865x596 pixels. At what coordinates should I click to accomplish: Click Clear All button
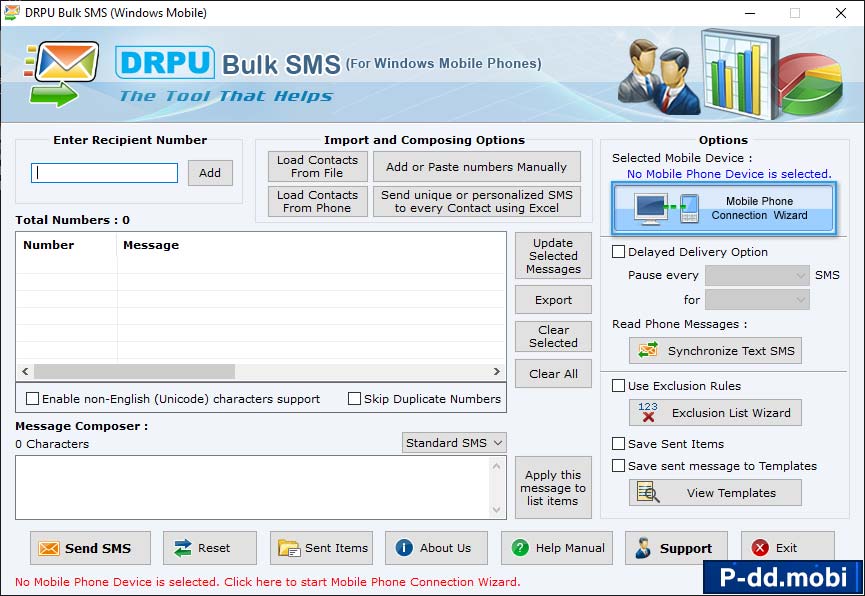point(553,374)
